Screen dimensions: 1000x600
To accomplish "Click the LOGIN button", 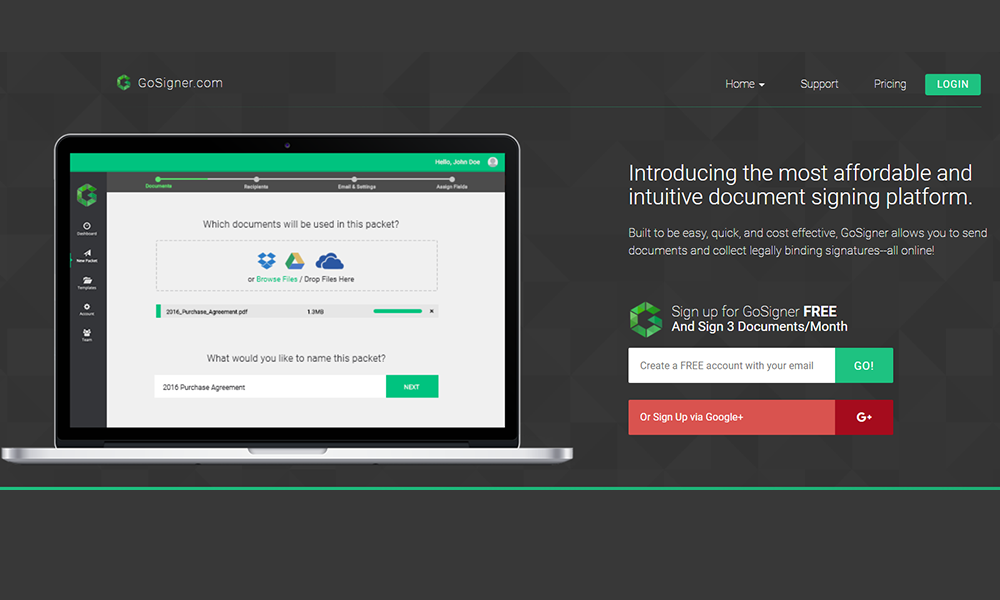I will point(952,84).
